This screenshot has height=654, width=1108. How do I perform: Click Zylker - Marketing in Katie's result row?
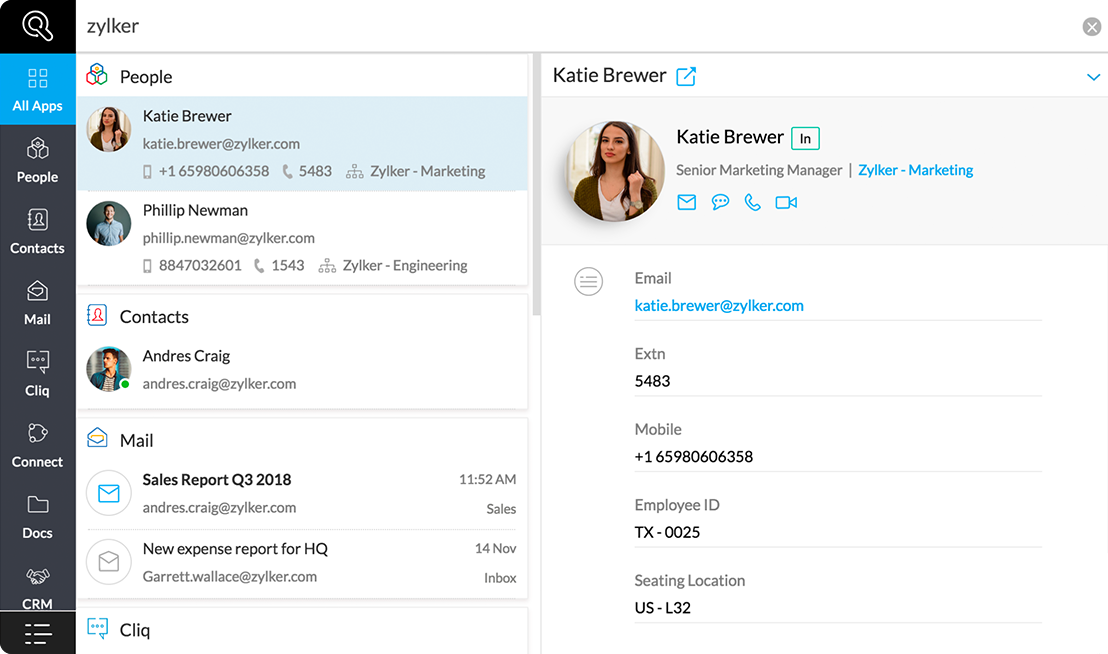click(x=428, y=171)
